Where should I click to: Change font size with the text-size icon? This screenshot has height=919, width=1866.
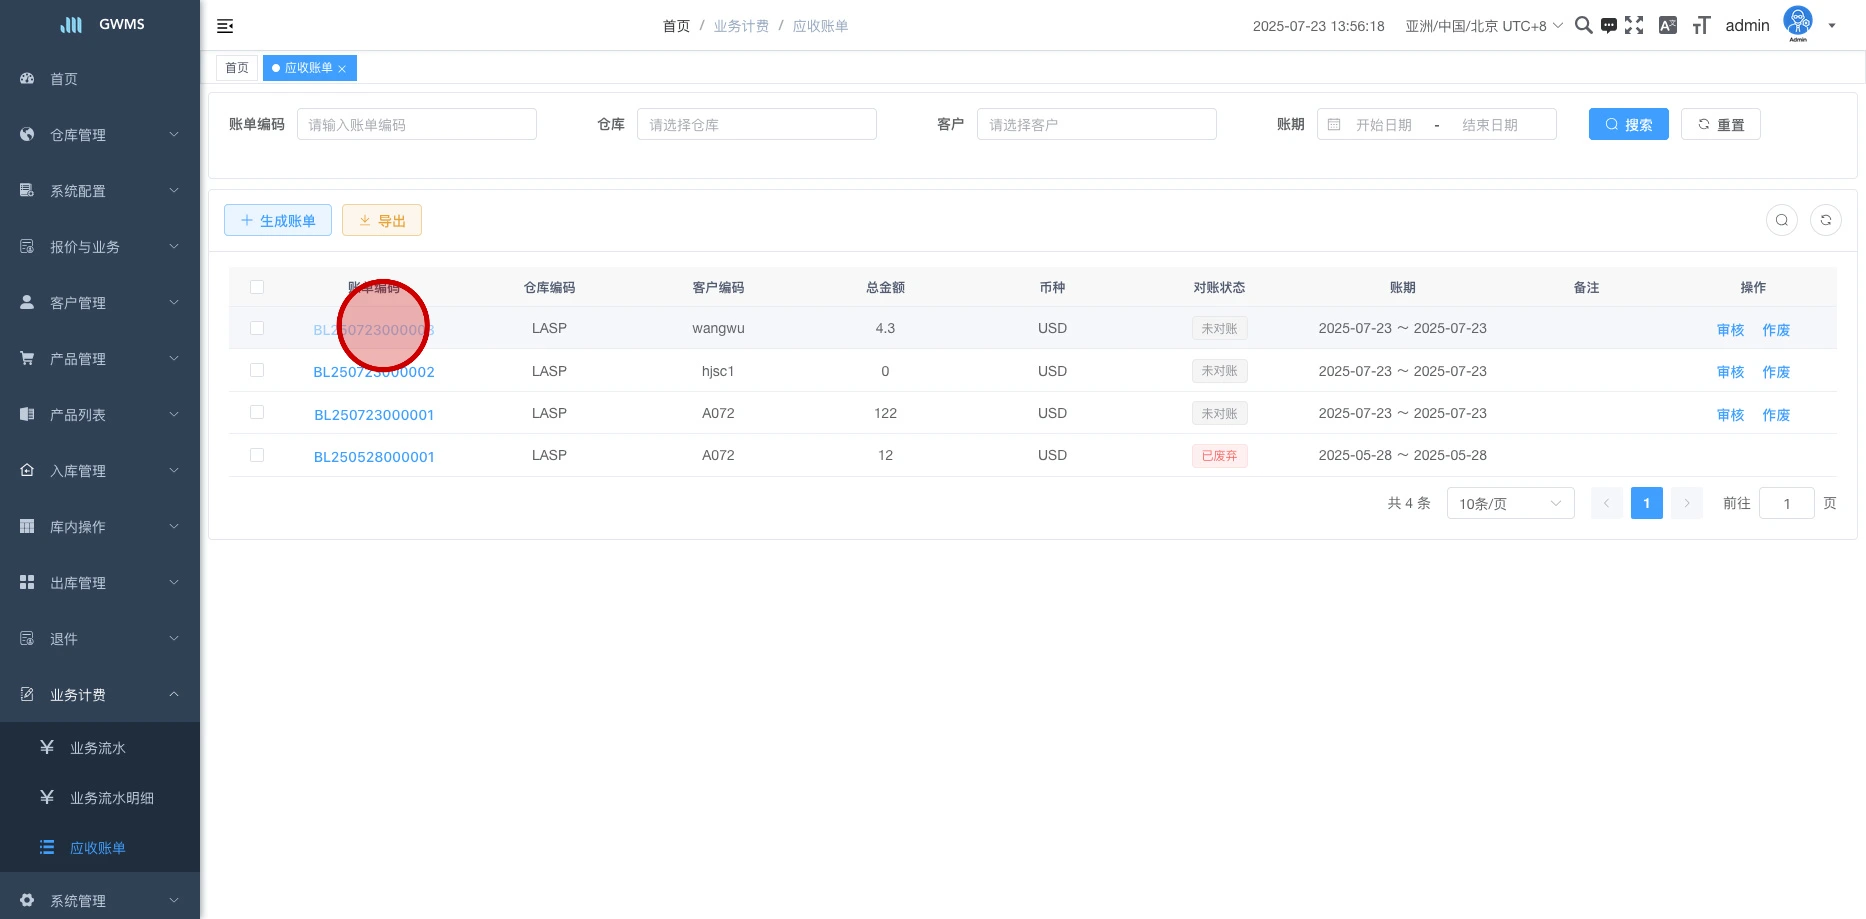[x=1701, y=26]
